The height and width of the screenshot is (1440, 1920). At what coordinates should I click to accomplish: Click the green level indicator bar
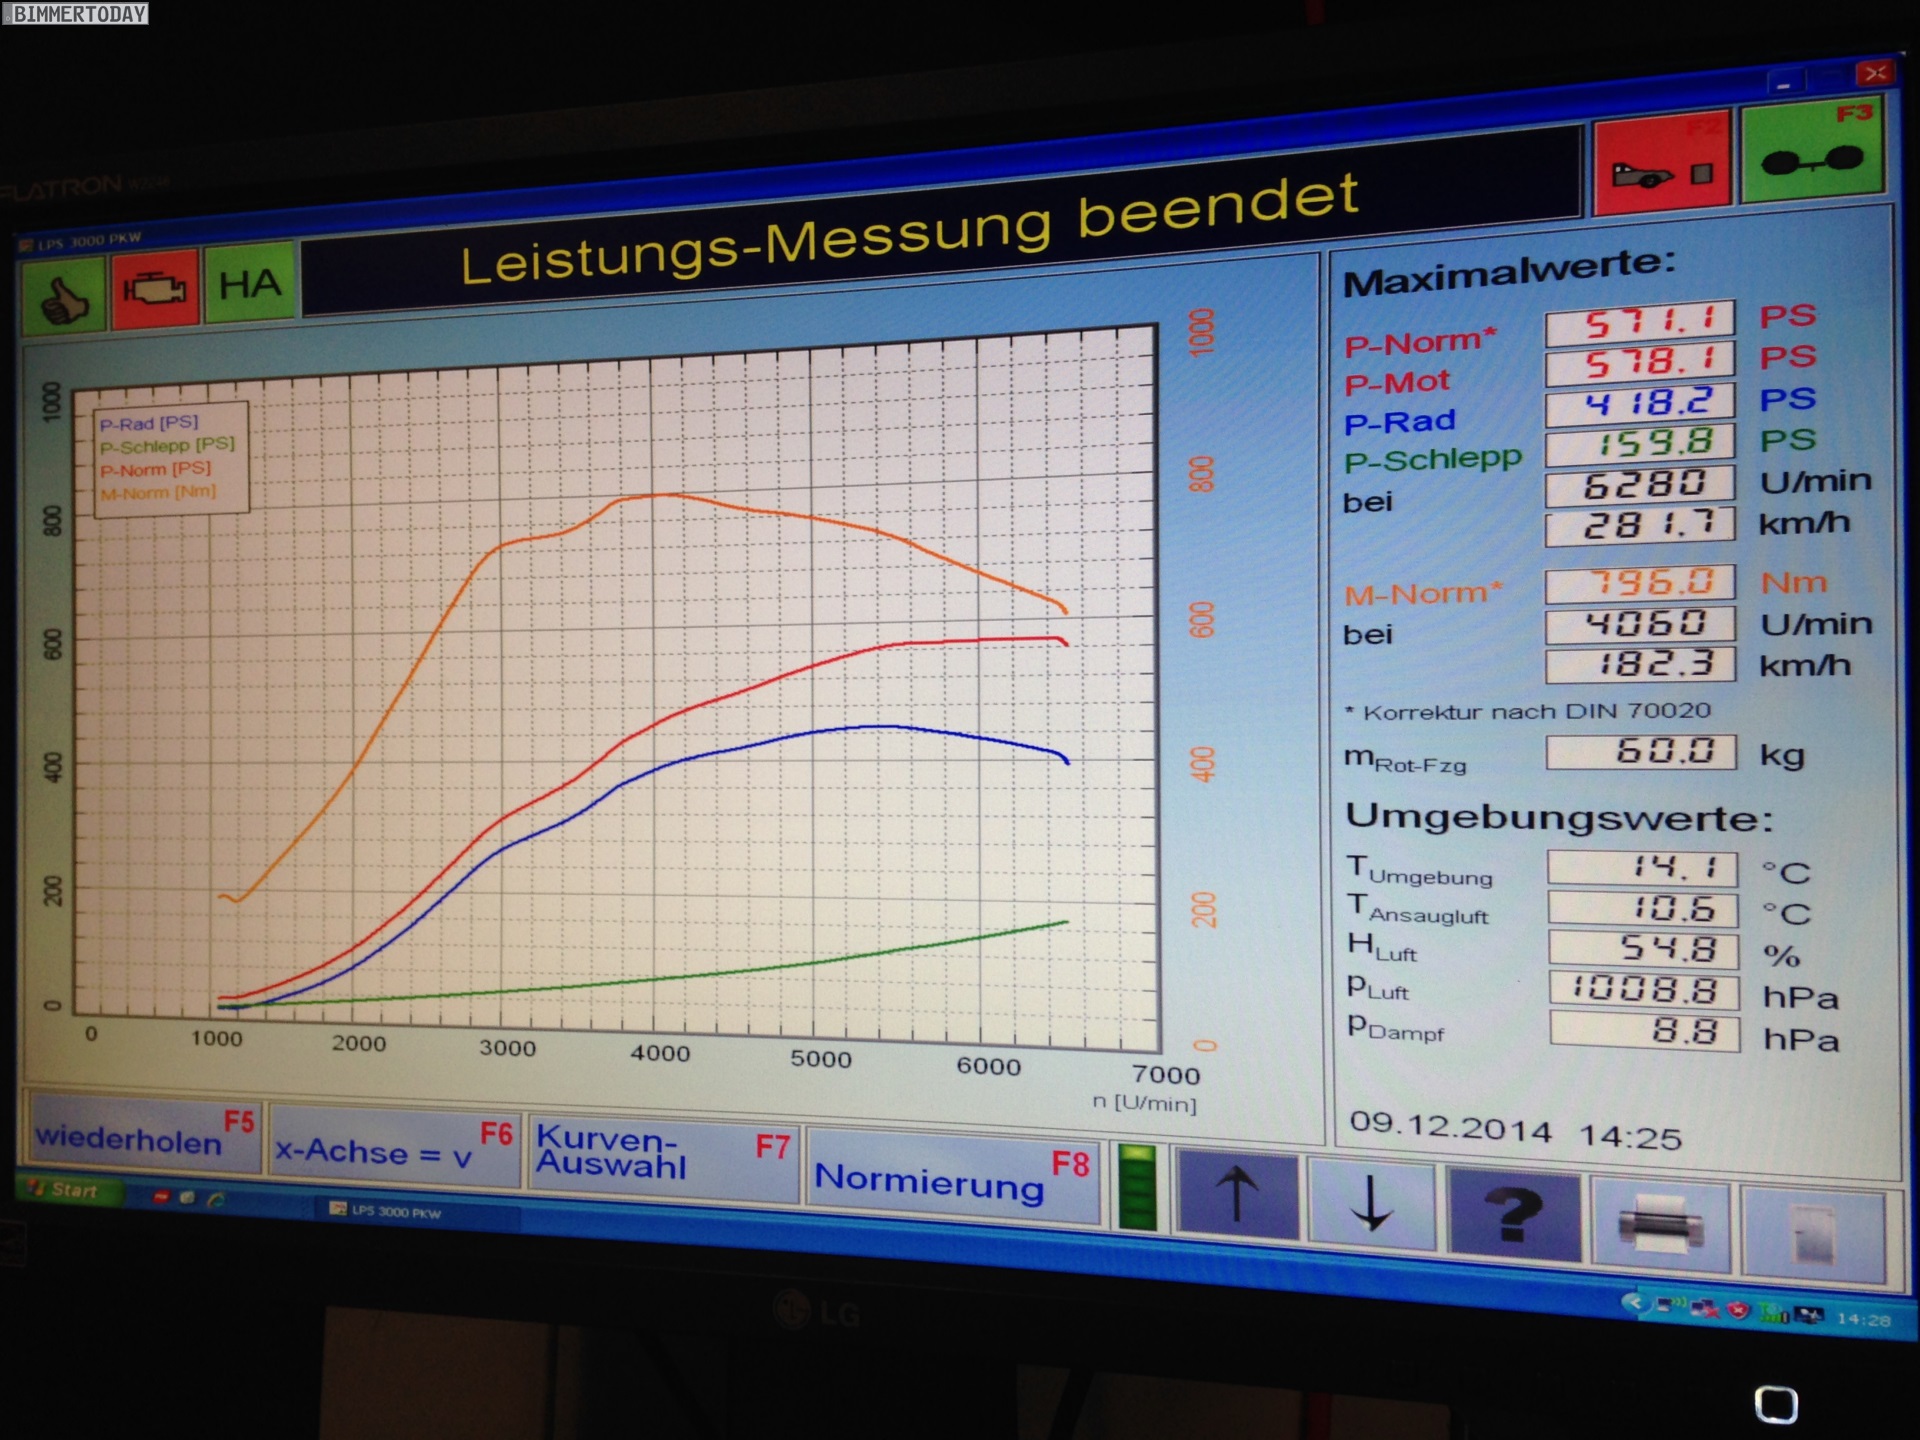1137,1187
